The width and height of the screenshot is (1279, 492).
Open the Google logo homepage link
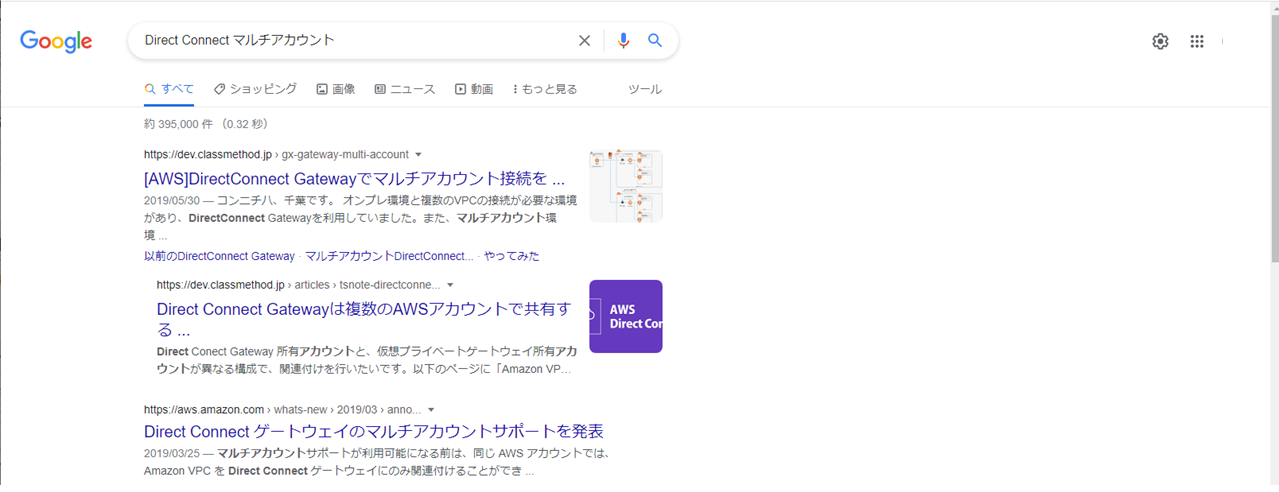coord(56,41)
